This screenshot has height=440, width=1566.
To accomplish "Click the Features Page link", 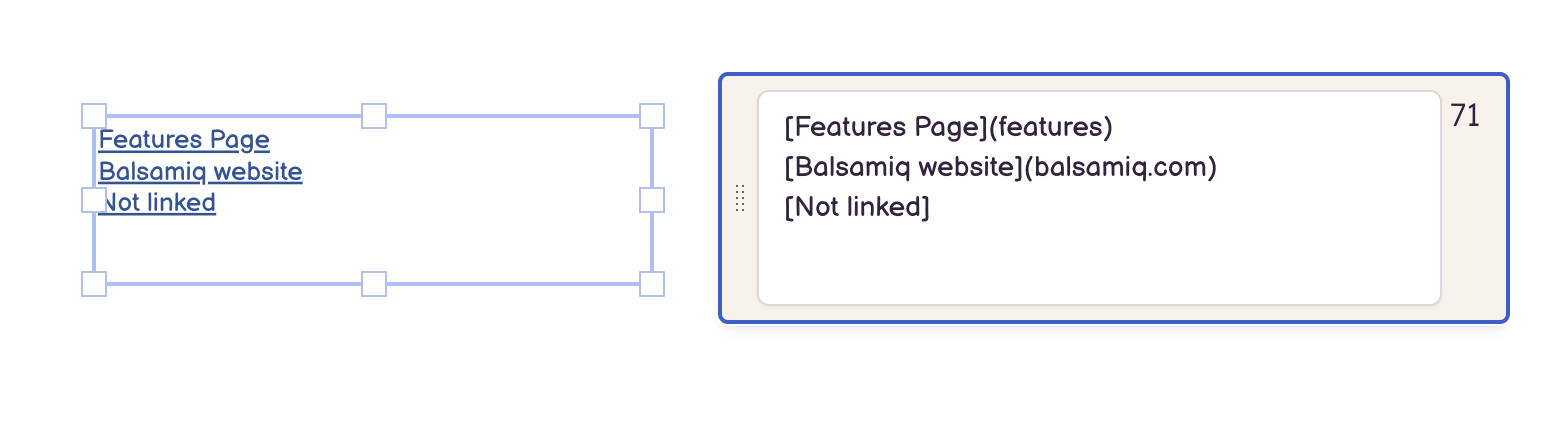I will (184, 139).
